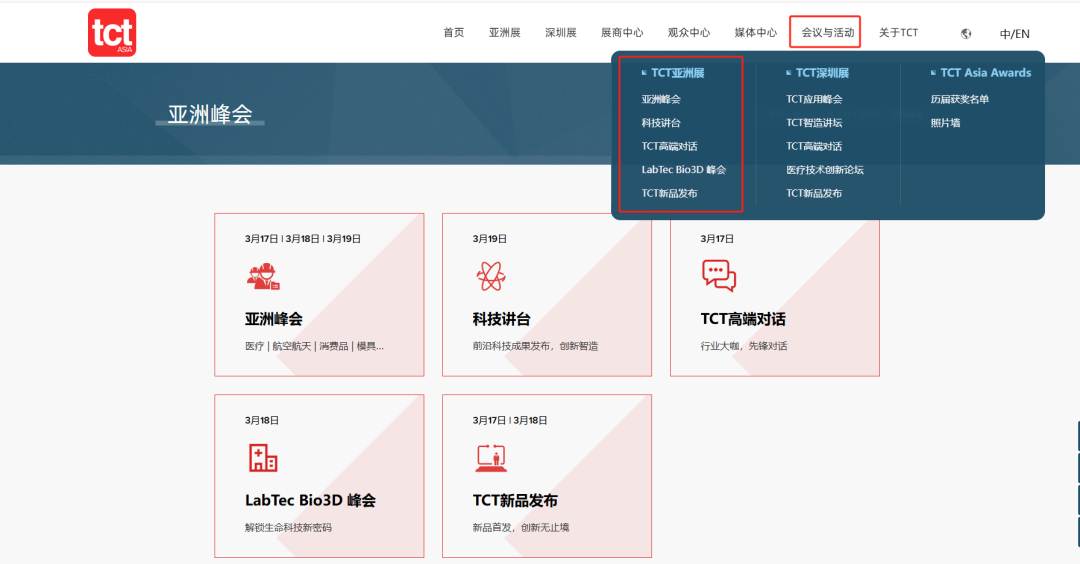Open 历届获奖名单 link
Screen dimensions: 1080x564
[x=959, y=99]
